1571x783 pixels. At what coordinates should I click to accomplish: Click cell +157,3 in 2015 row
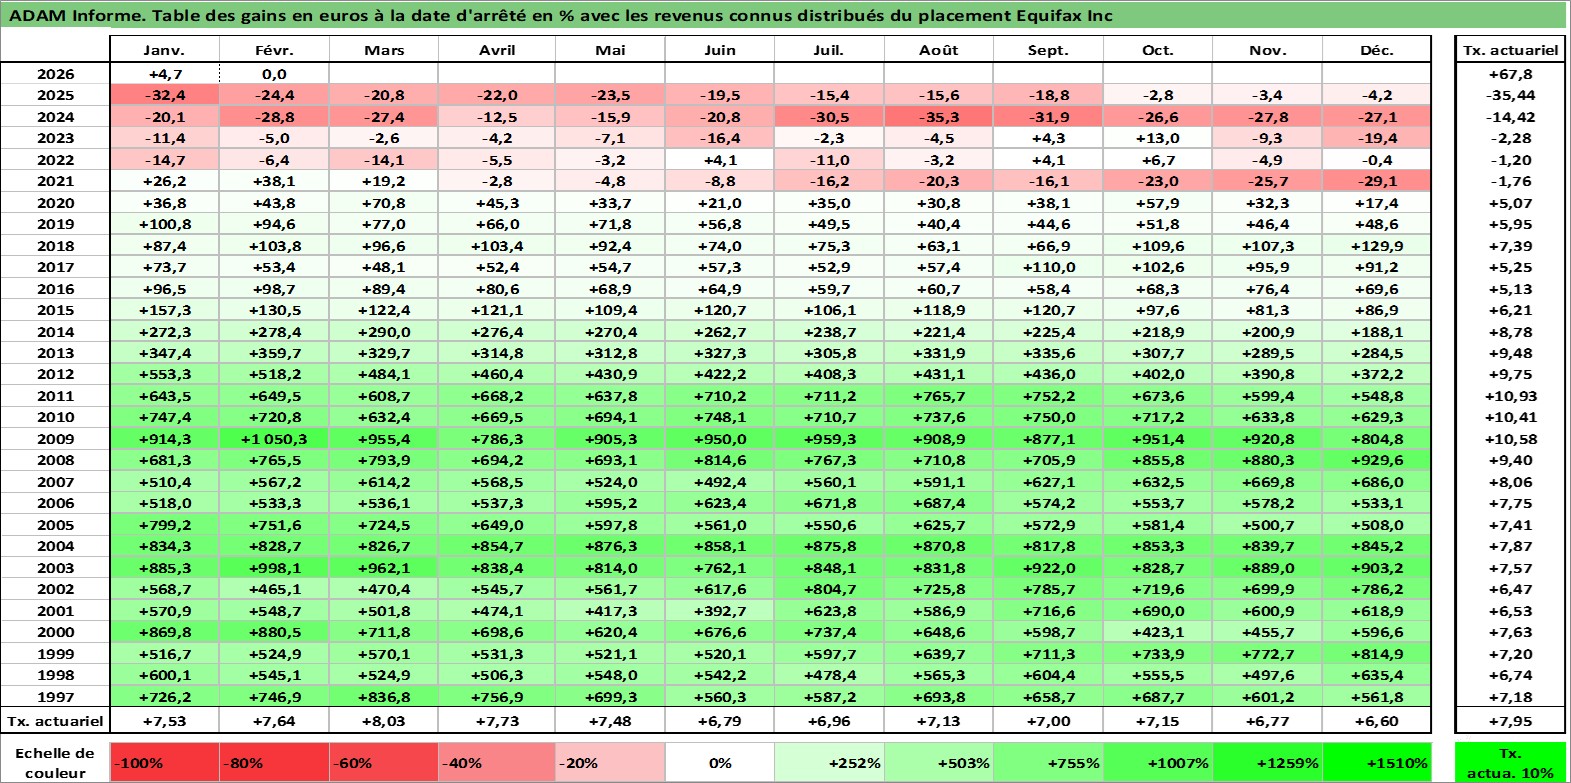pyautogui.click(x=164, y=310)
